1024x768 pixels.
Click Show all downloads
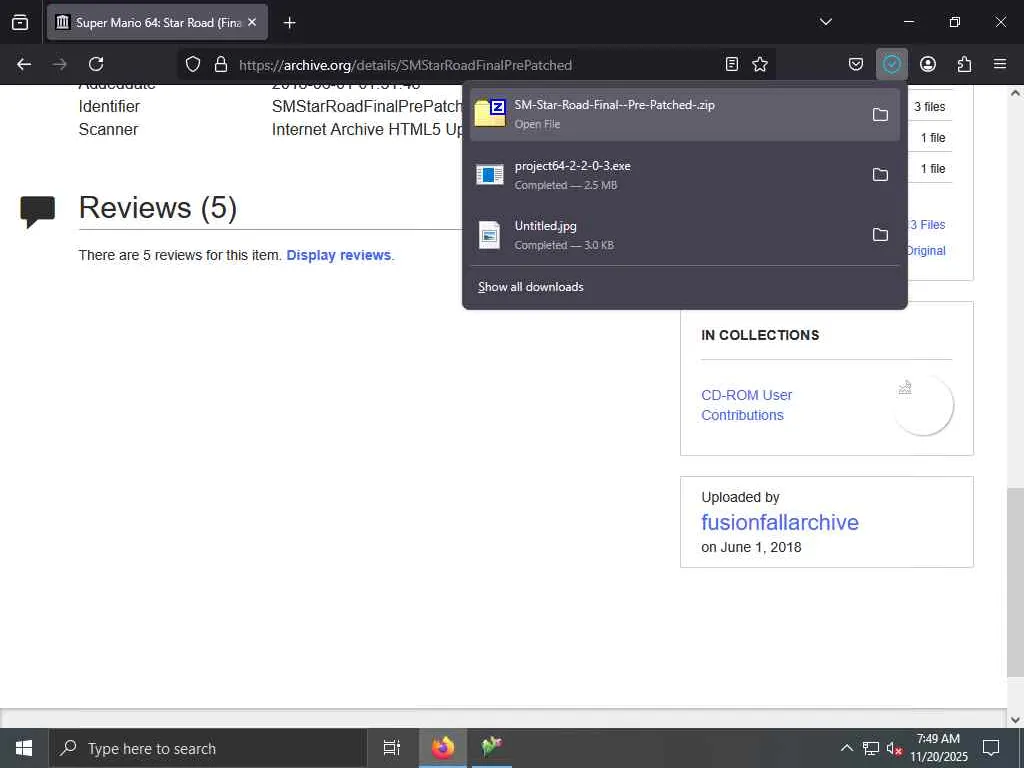[x=530, y=287]
